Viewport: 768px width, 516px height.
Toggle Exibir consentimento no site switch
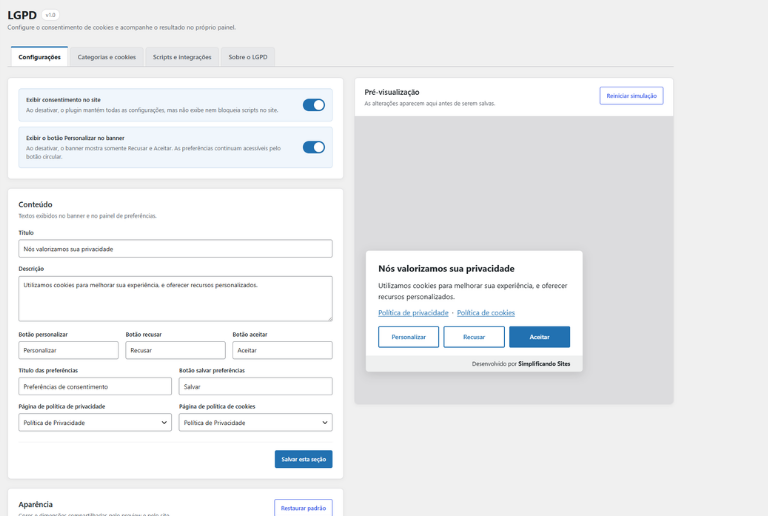[x=313, y=105]
